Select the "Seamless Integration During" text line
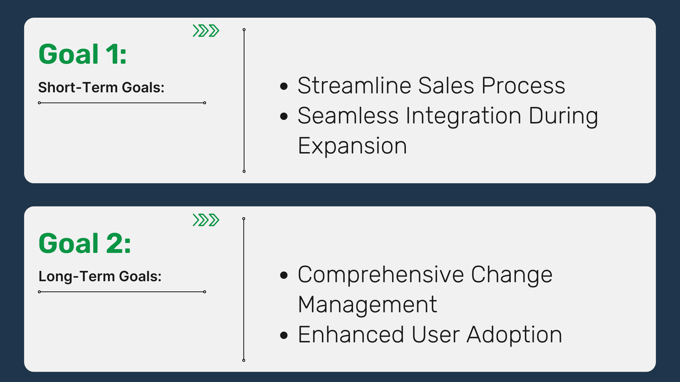Viewport: 680px width, 382px height. point(448,116)
